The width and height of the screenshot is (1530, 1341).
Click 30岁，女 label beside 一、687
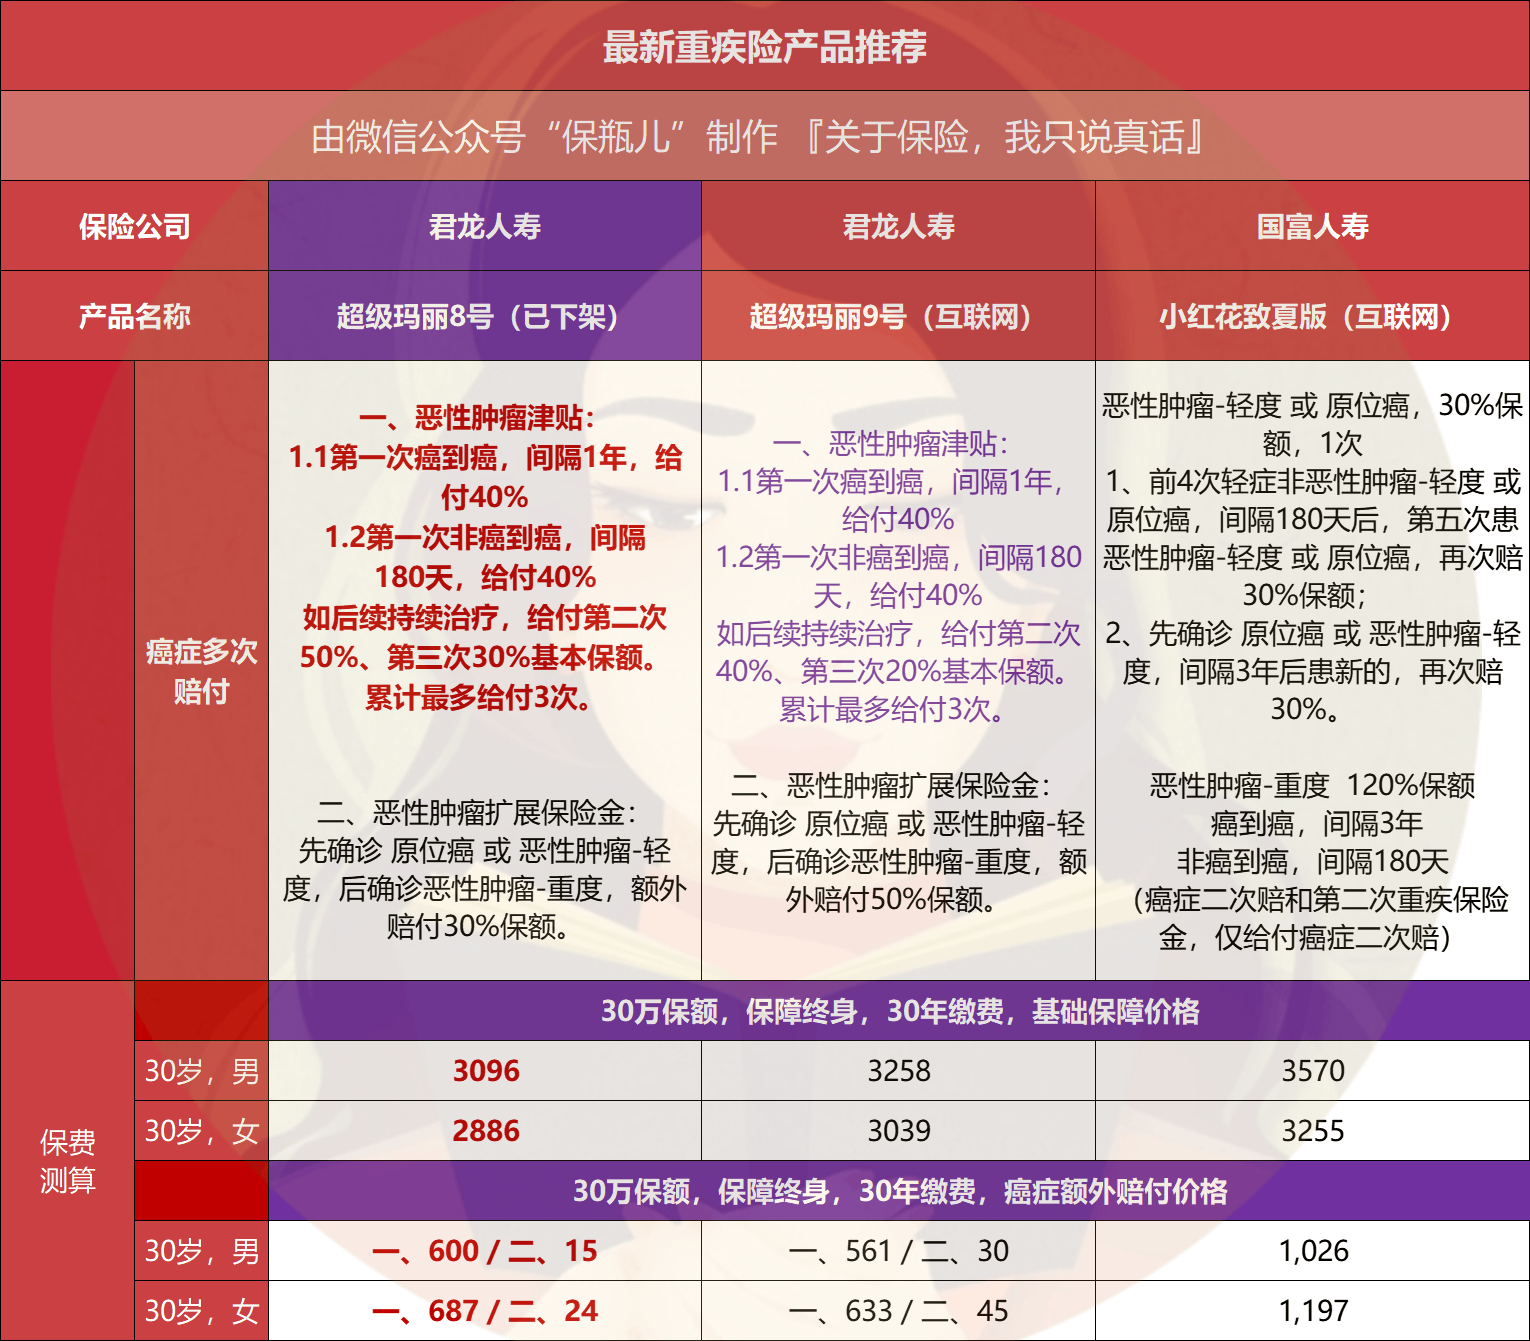click(202, 1311)
